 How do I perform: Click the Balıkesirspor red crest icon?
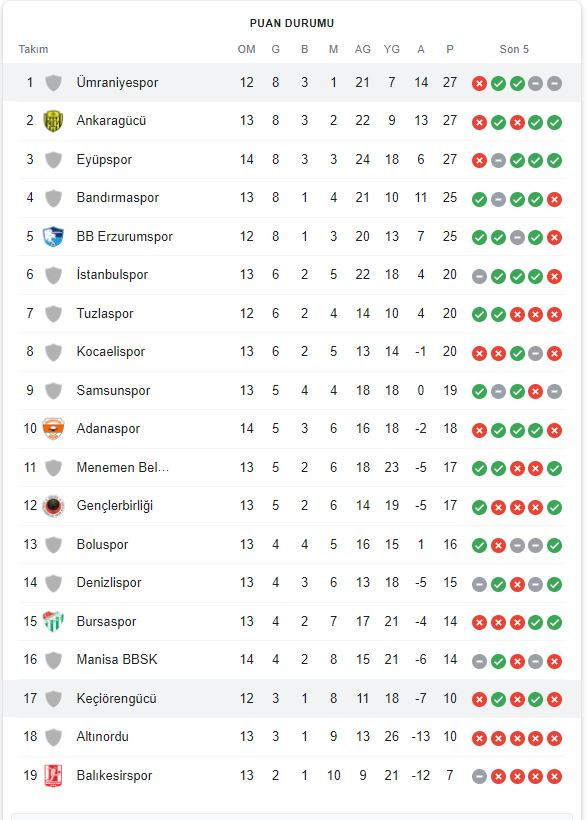coord(53,775)
